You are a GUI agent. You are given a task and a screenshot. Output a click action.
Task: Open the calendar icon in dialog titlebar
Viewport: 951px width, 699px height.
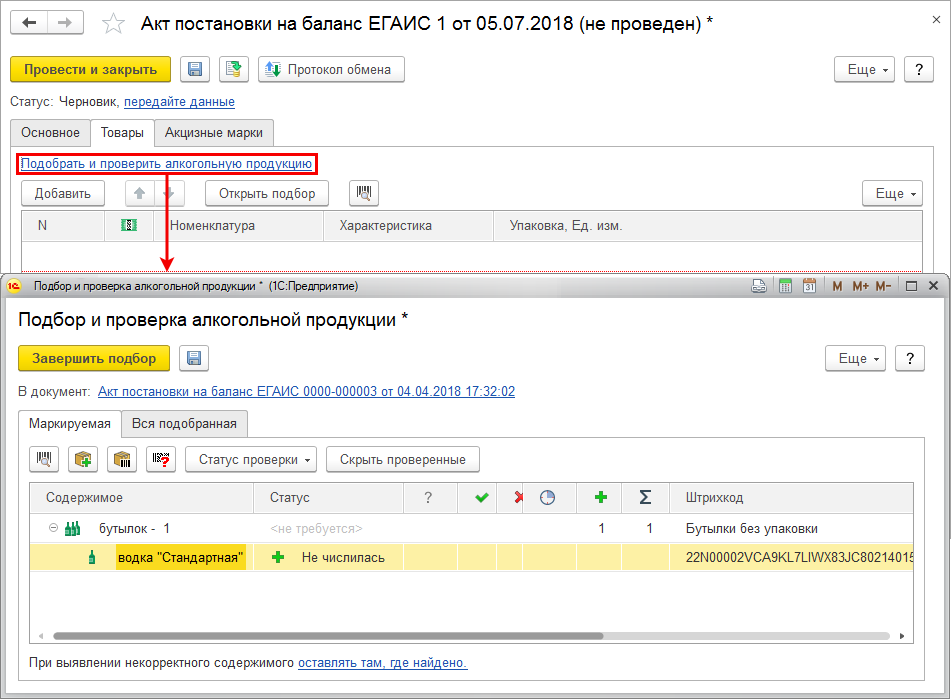(809, 286)
